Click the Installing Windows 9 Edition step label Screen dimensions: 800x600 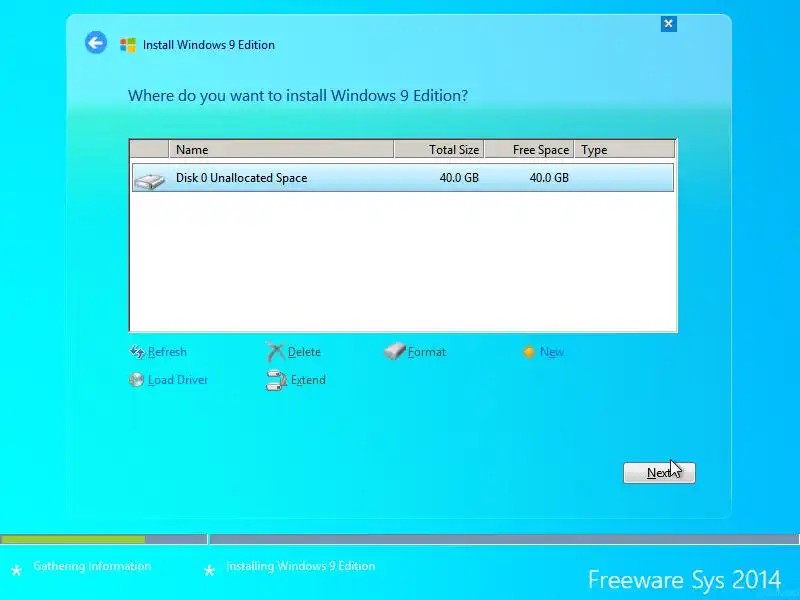[301, 566]
